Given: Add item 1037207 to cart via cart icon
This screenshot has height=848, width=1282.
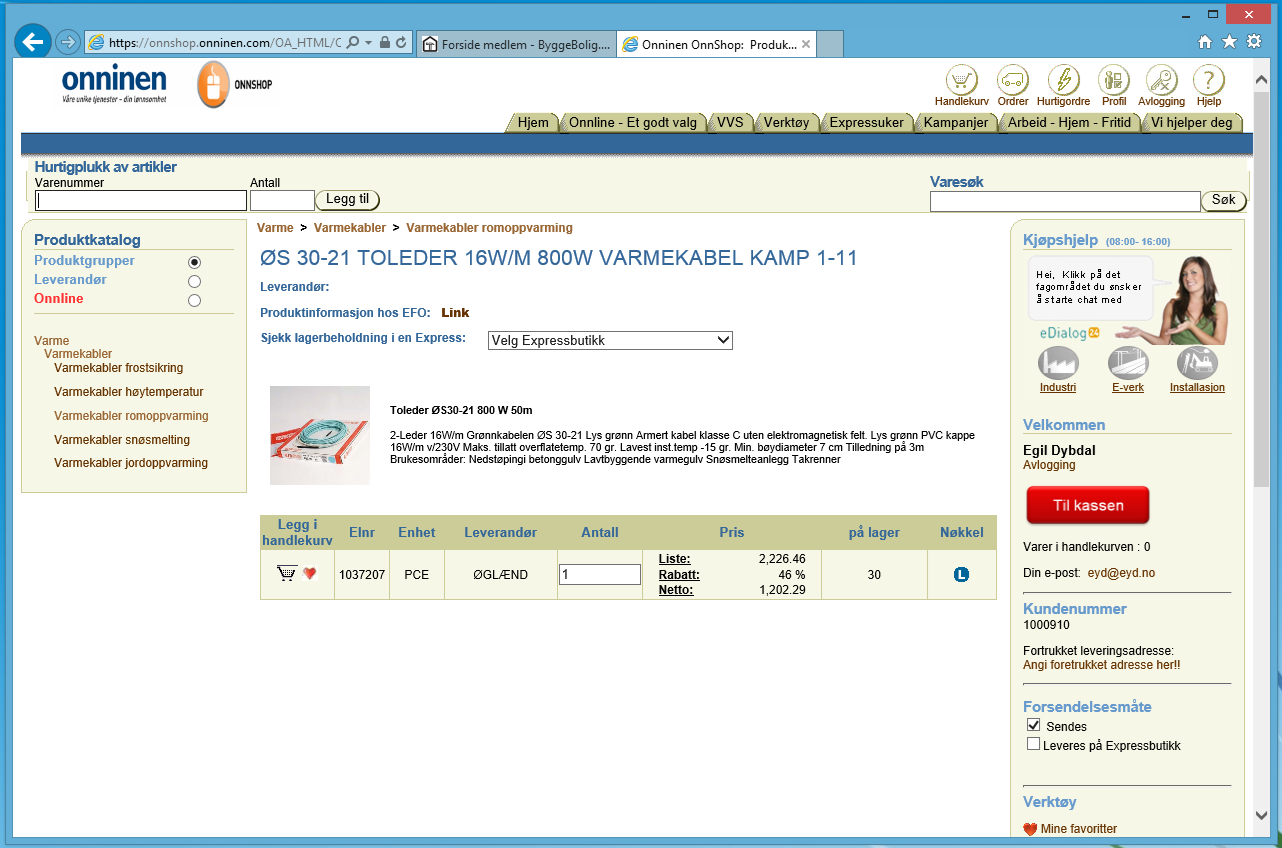Looking at the screenshot, I should [287, 574].
